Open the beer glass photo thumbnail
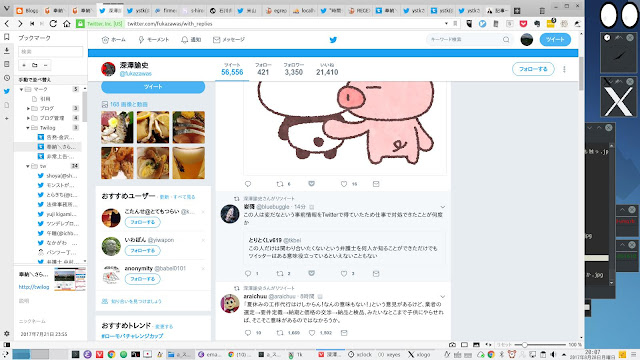640x360 pixels. click(x=189, y=163)
